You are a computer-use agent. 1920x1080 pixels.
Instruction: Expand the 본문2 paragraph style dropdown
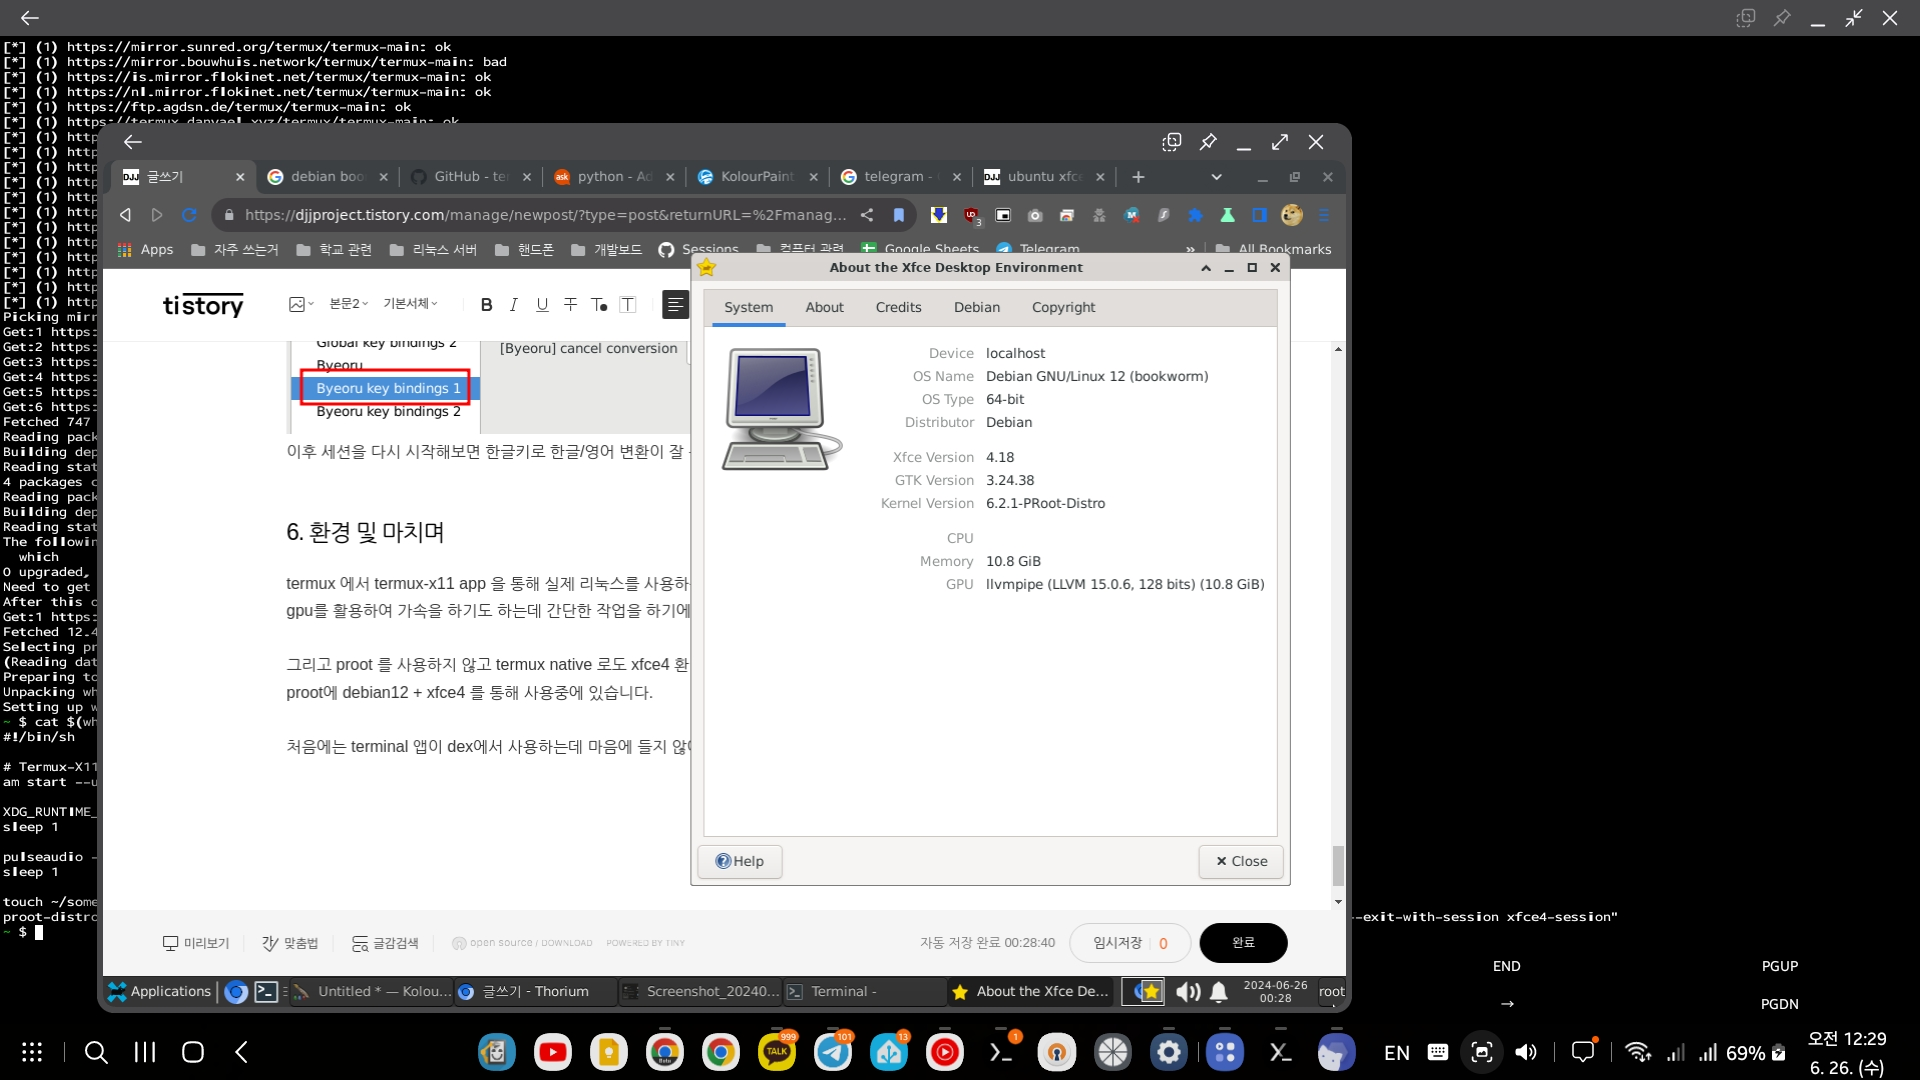coord(349,304)
